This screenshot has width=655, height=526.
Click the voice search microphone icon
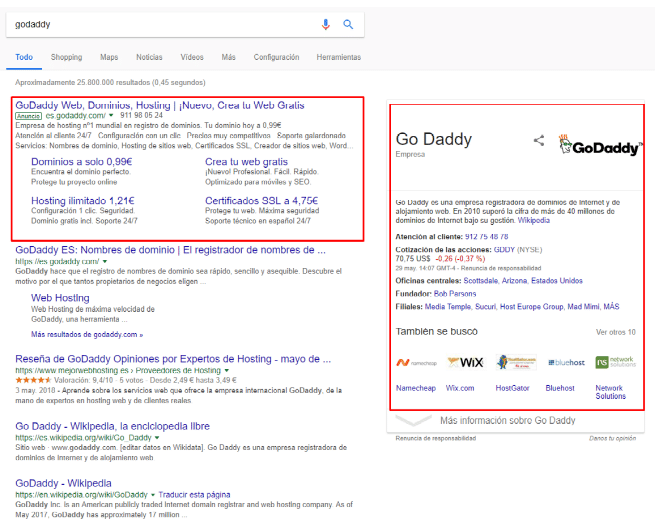point(326,24)
